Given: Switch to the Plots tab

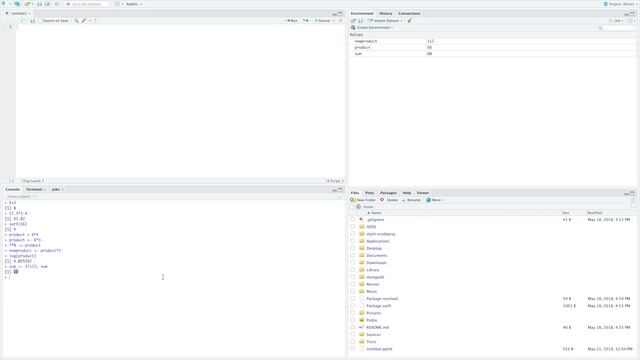Looking at the screenshot, I should [369, 193].
